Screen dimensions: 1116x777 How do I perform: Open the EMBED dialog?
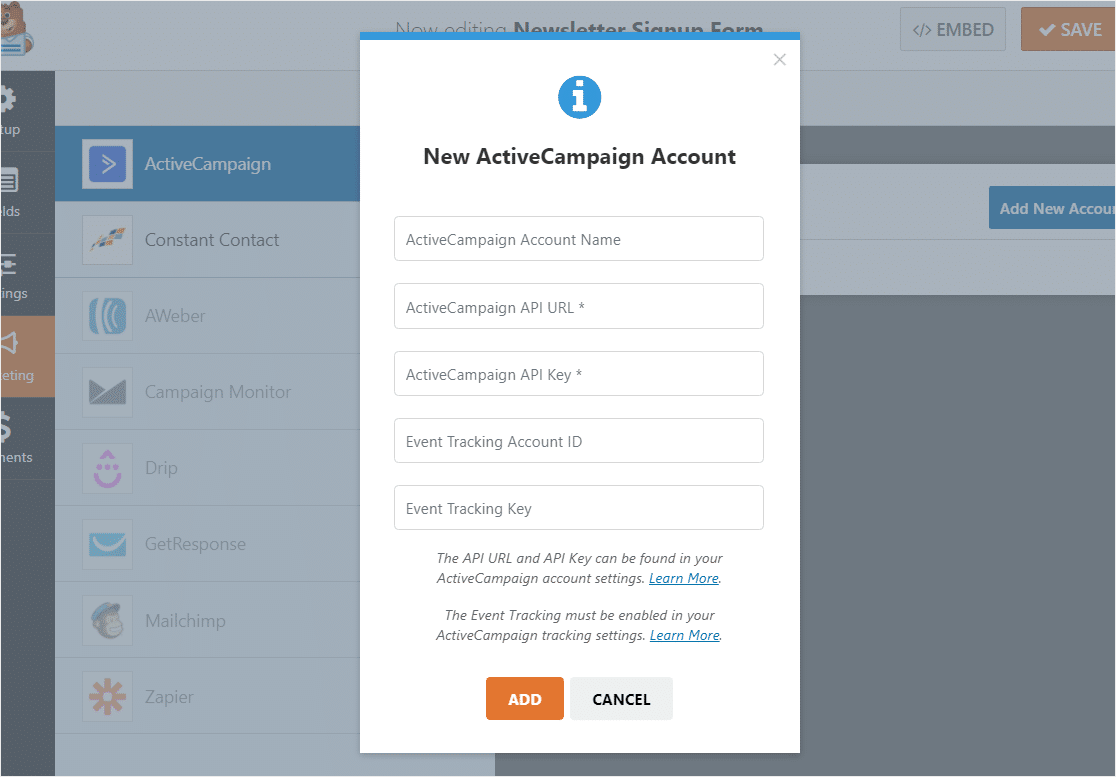[x=952, y=29]
